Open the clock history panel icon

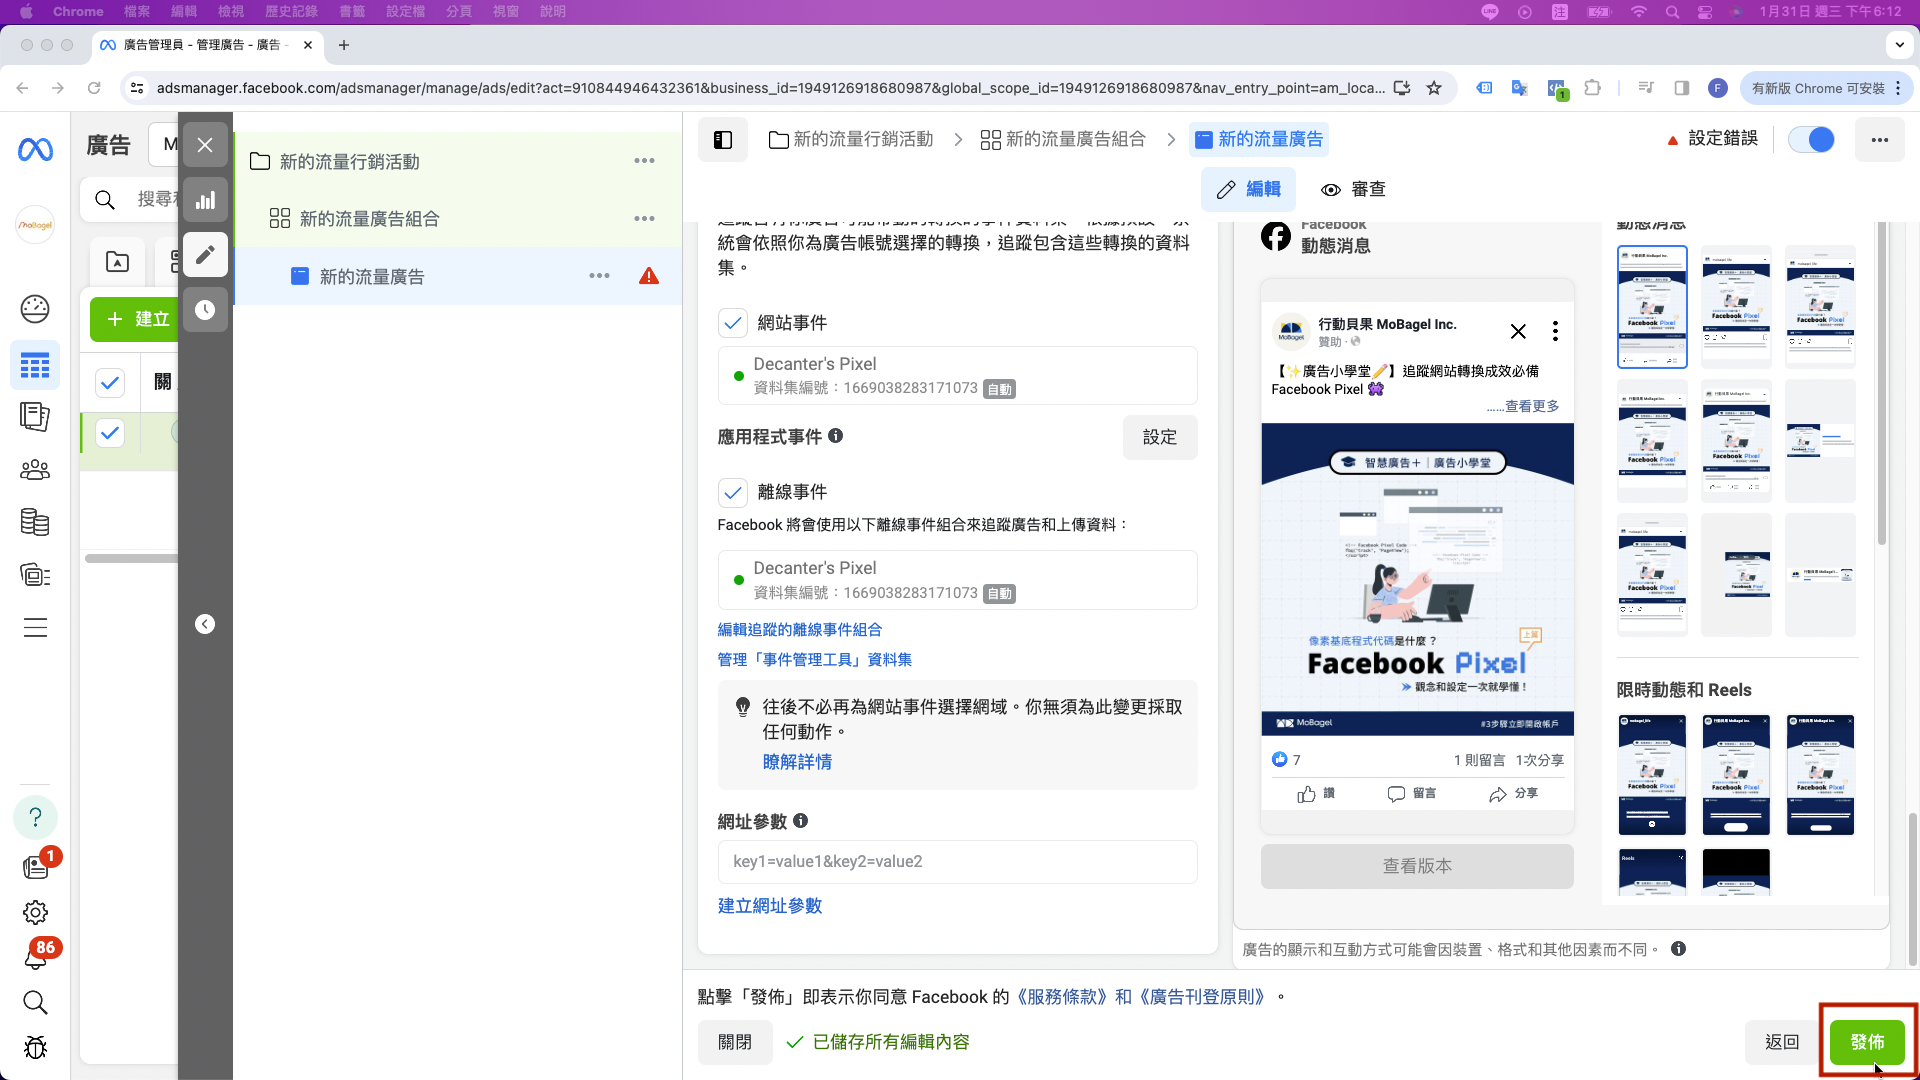(205, 310)
